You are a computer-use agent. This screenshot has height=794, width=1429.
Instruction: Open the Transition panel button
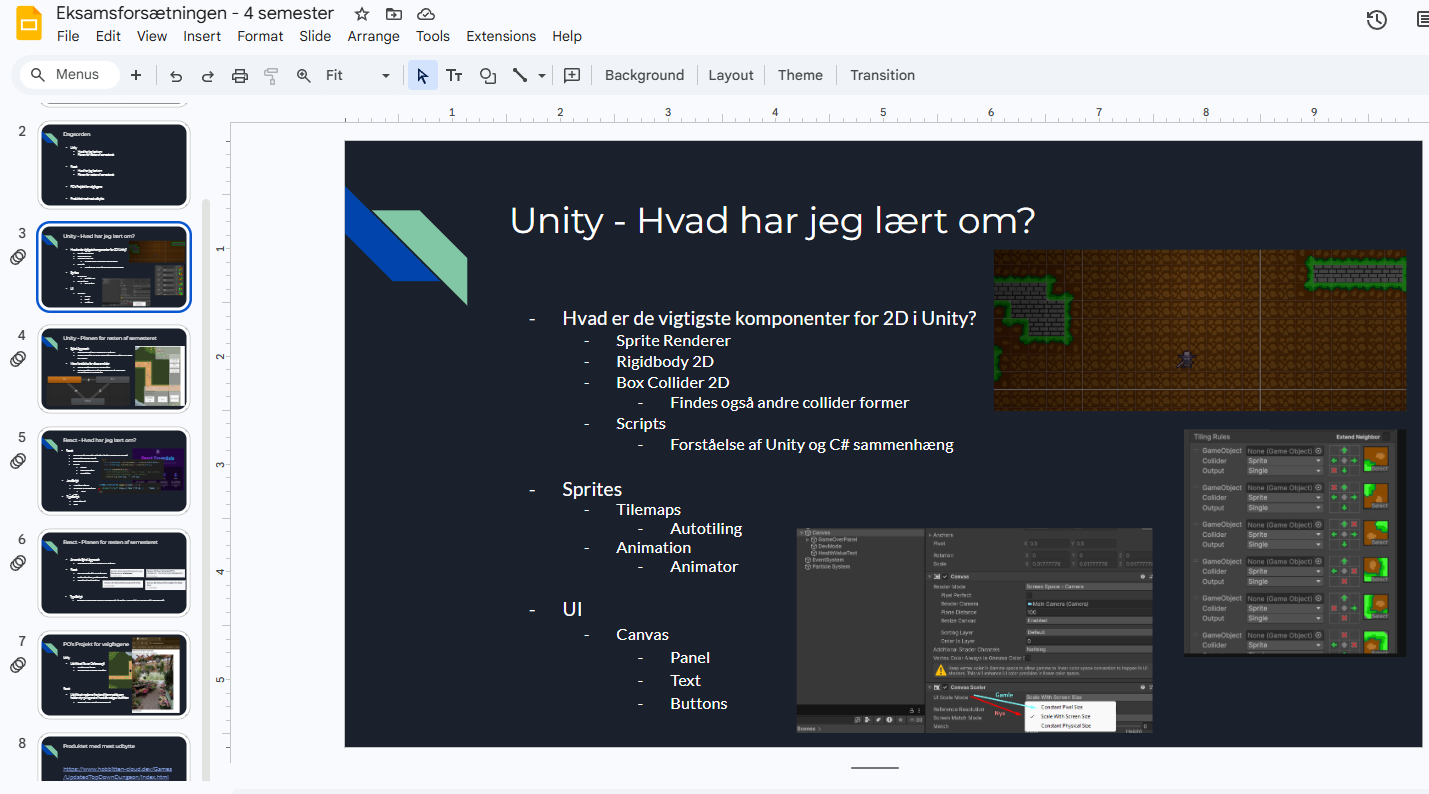pyautogui.click(x=882, y=75)
